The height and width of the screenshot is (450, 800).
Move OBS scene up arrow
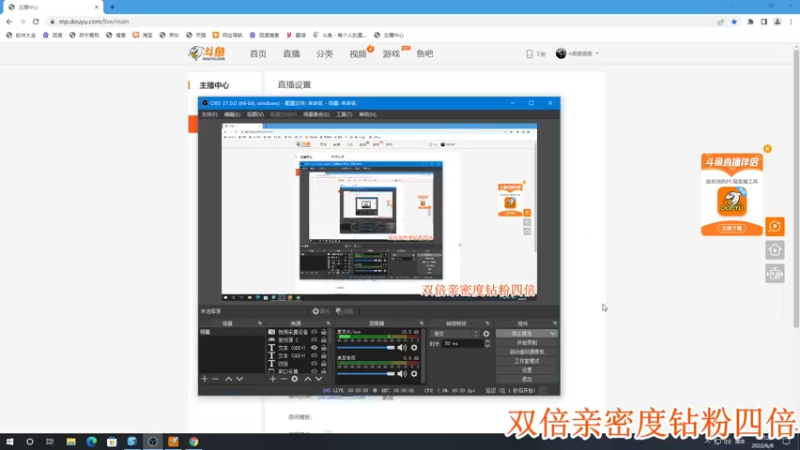(229, 379)
